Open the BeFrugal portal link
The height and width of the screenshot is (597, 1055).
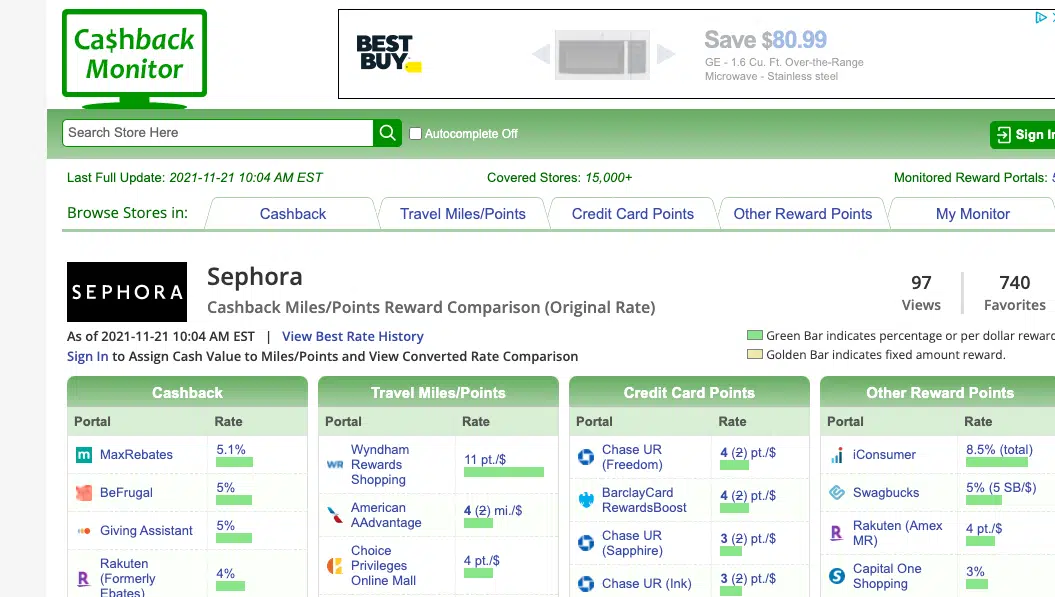126,493
